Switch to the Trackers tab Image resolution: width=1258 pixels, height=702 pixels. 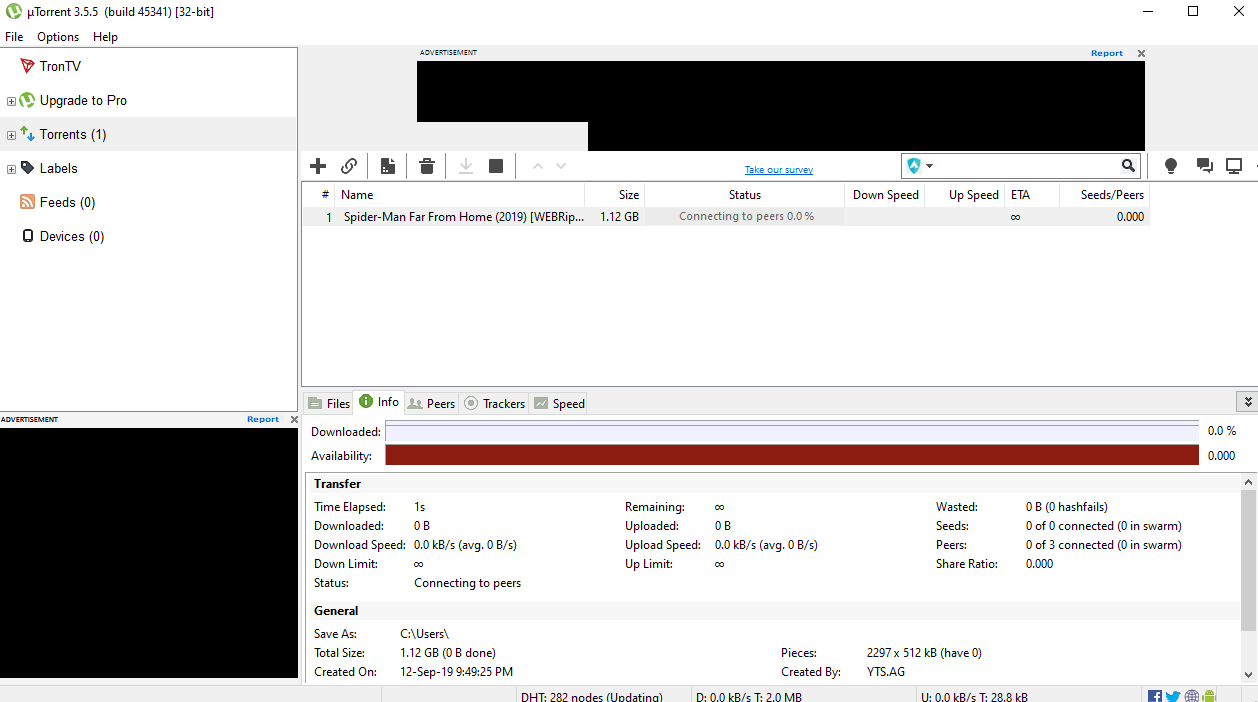click(494, 403)
